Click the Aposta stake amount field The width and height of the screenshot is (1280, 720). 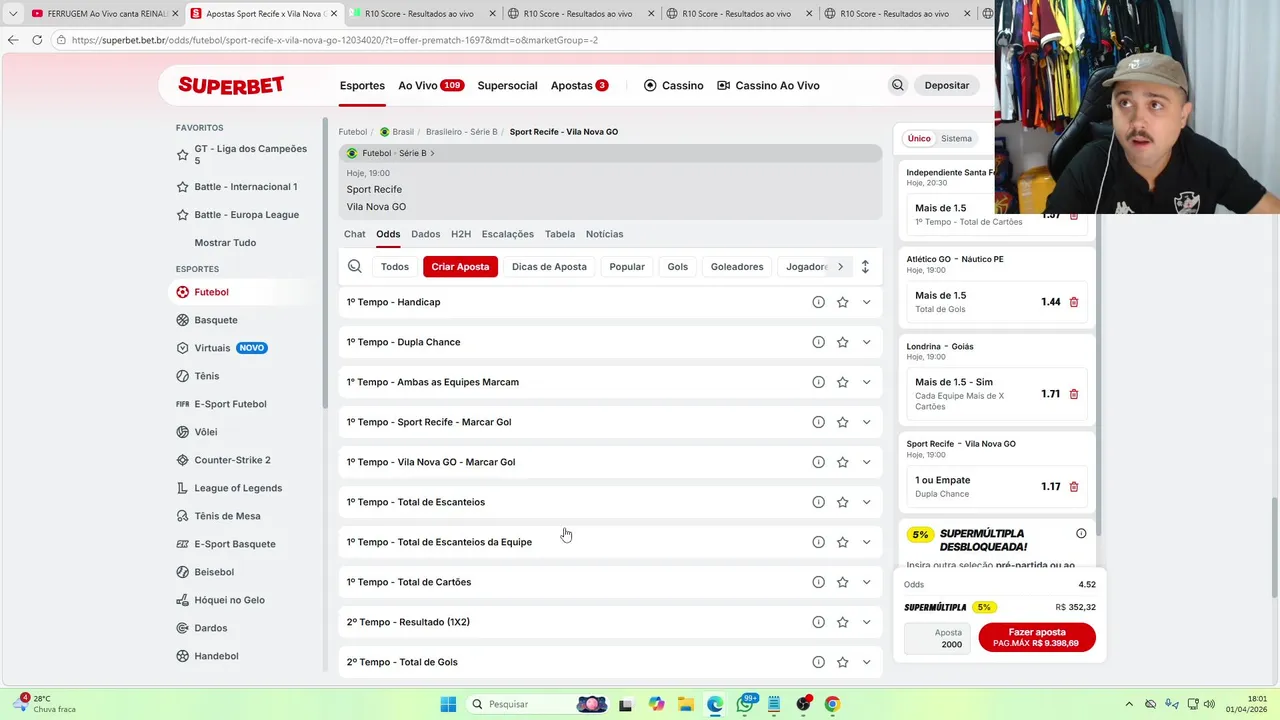(937, 638)
